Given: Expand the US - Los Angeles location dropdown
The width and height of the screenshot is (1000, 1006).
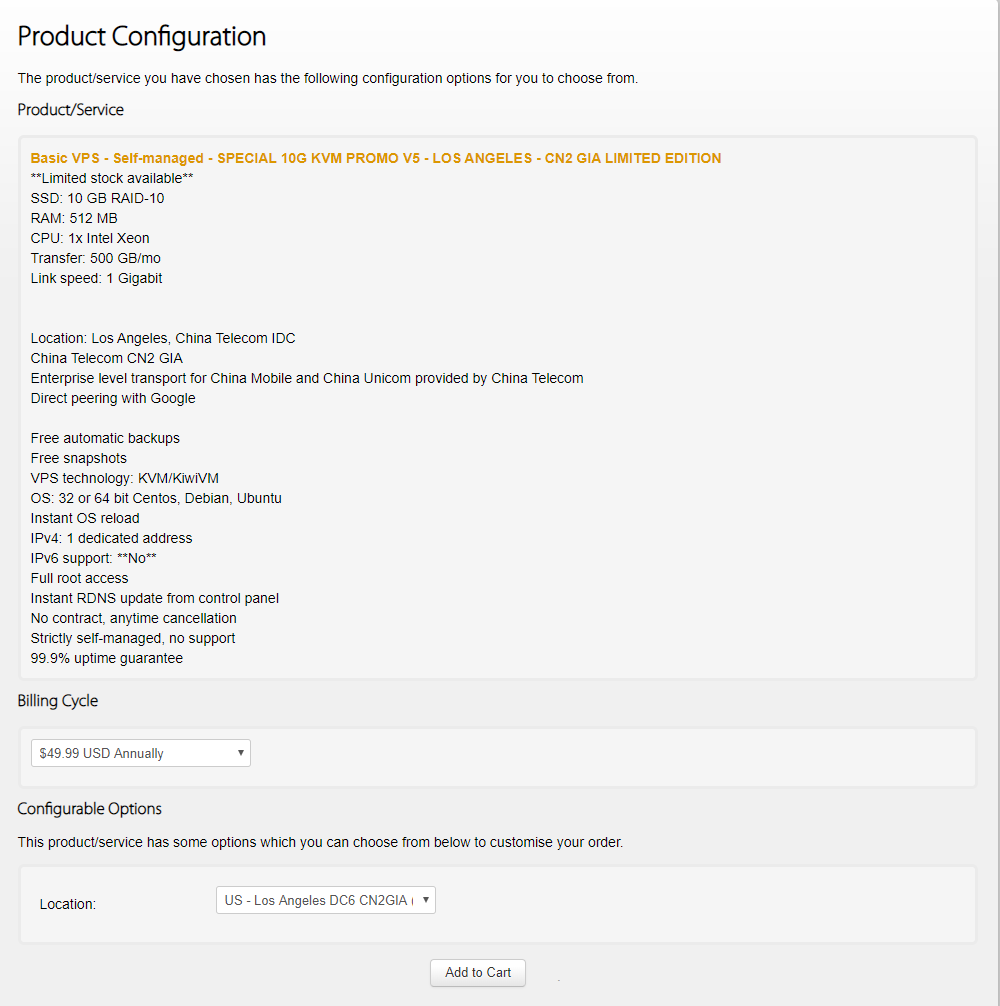Looking at the screenshot, I should pyautogui.click(x=326, y=900).
